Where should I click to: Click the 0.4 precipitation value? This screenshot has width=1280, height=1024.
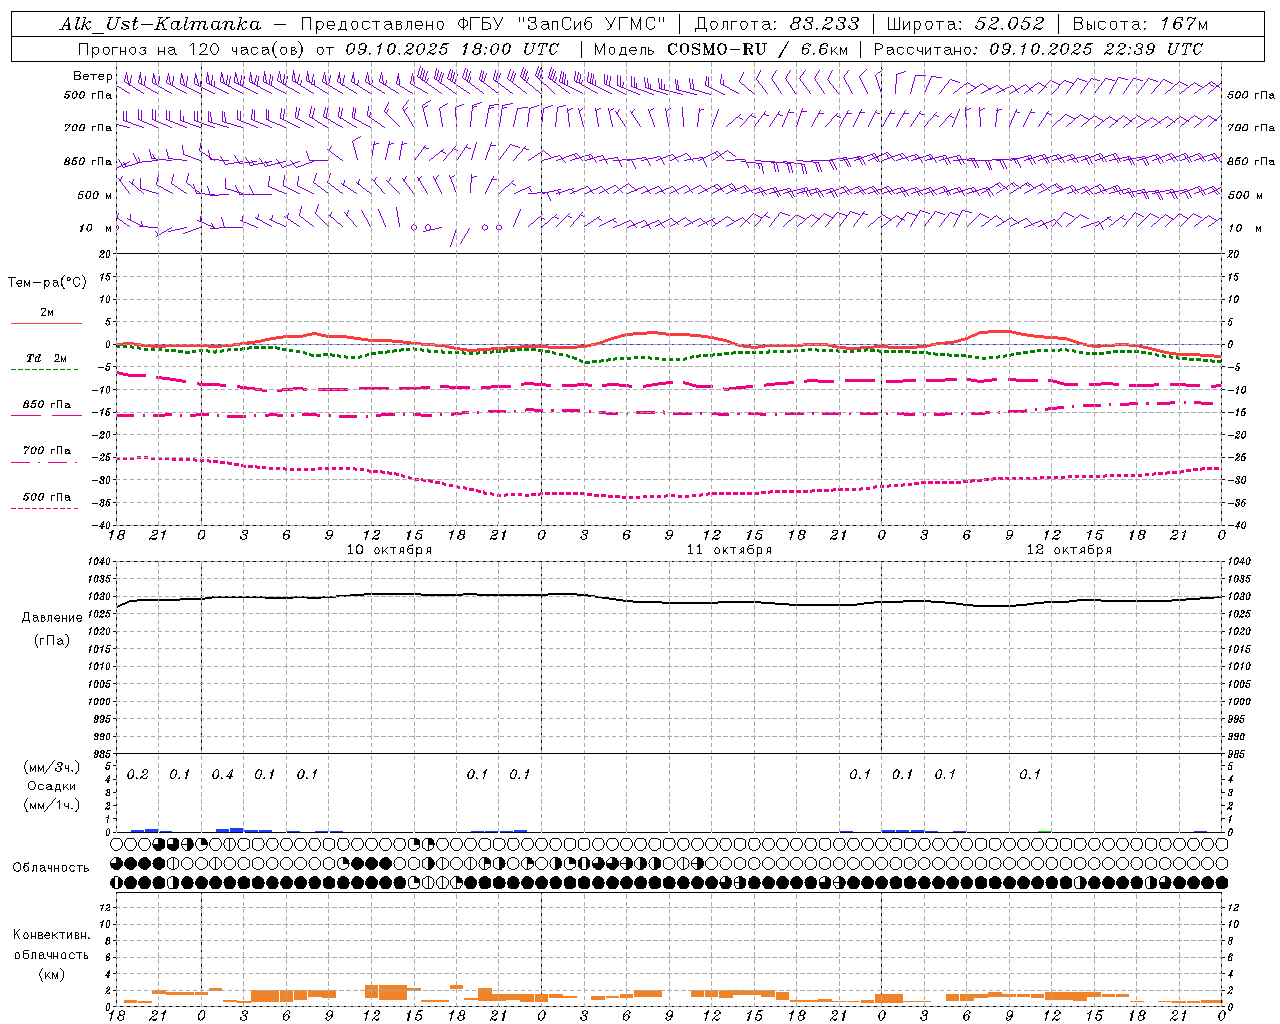(223, 775)
